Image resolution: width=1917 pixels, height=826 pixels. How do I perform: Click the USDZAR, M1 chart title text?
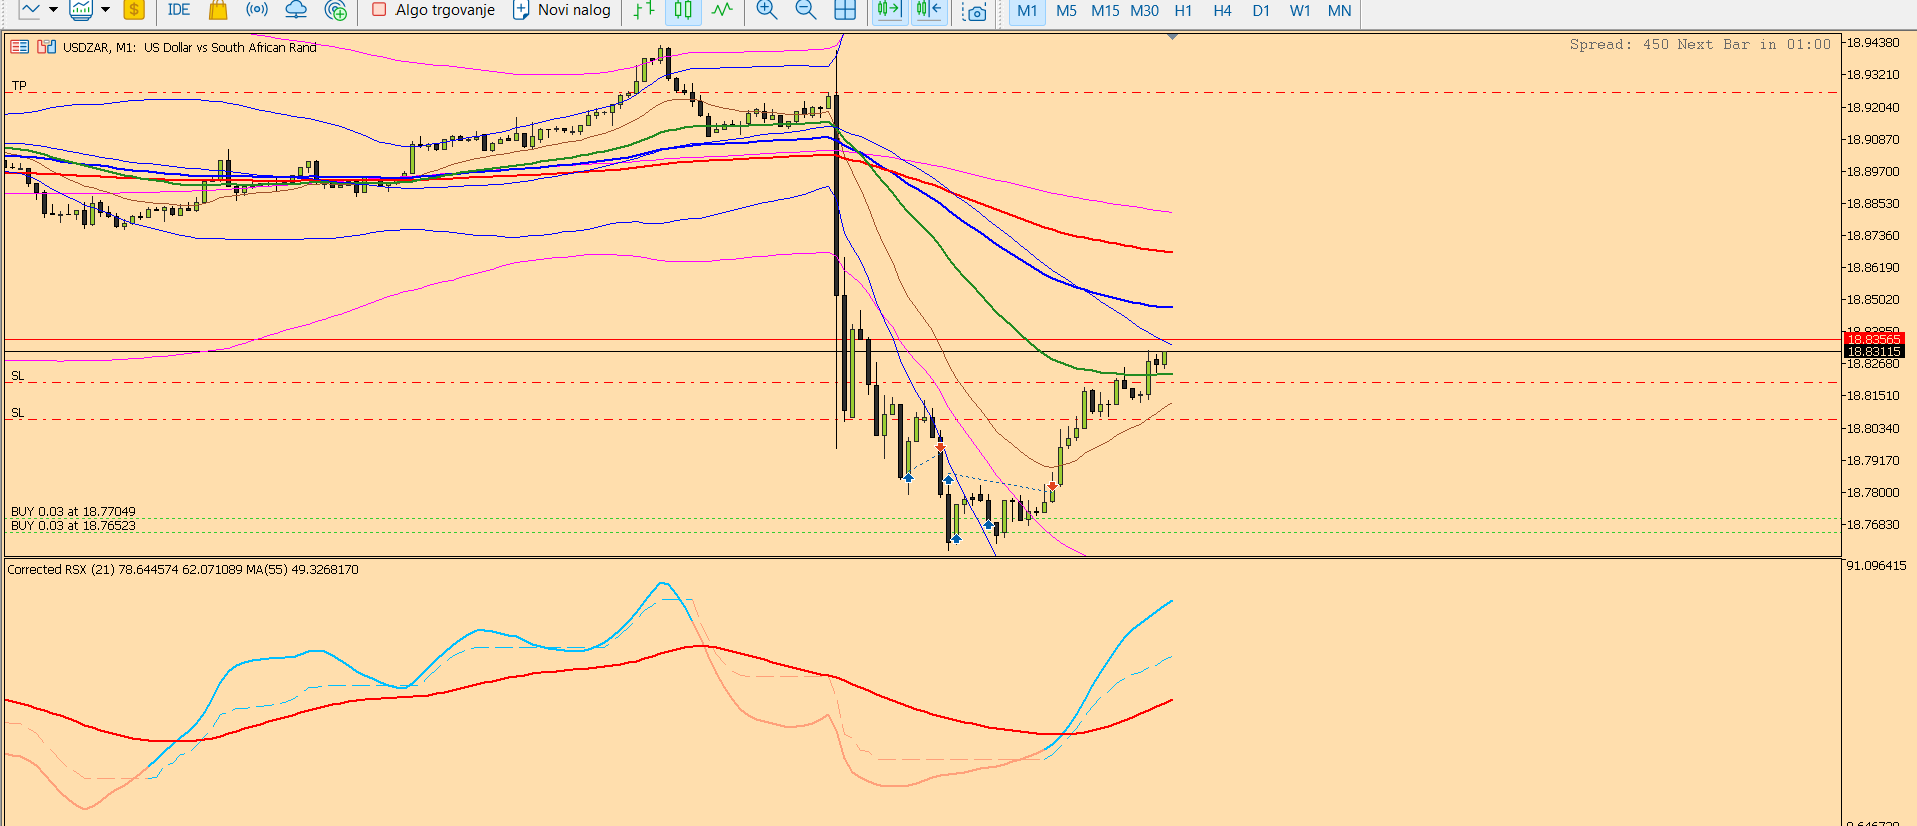tap(190, 47)
